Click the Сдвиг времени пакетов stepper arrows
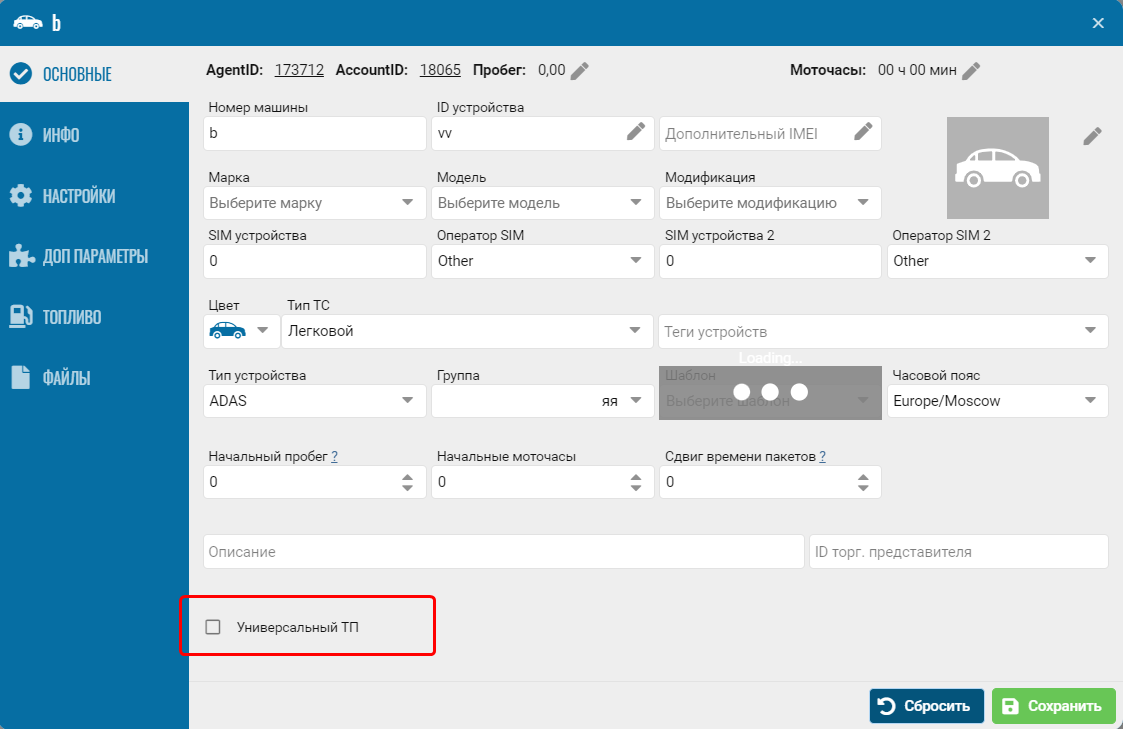The image size is (1123, 729). (863, 482)
